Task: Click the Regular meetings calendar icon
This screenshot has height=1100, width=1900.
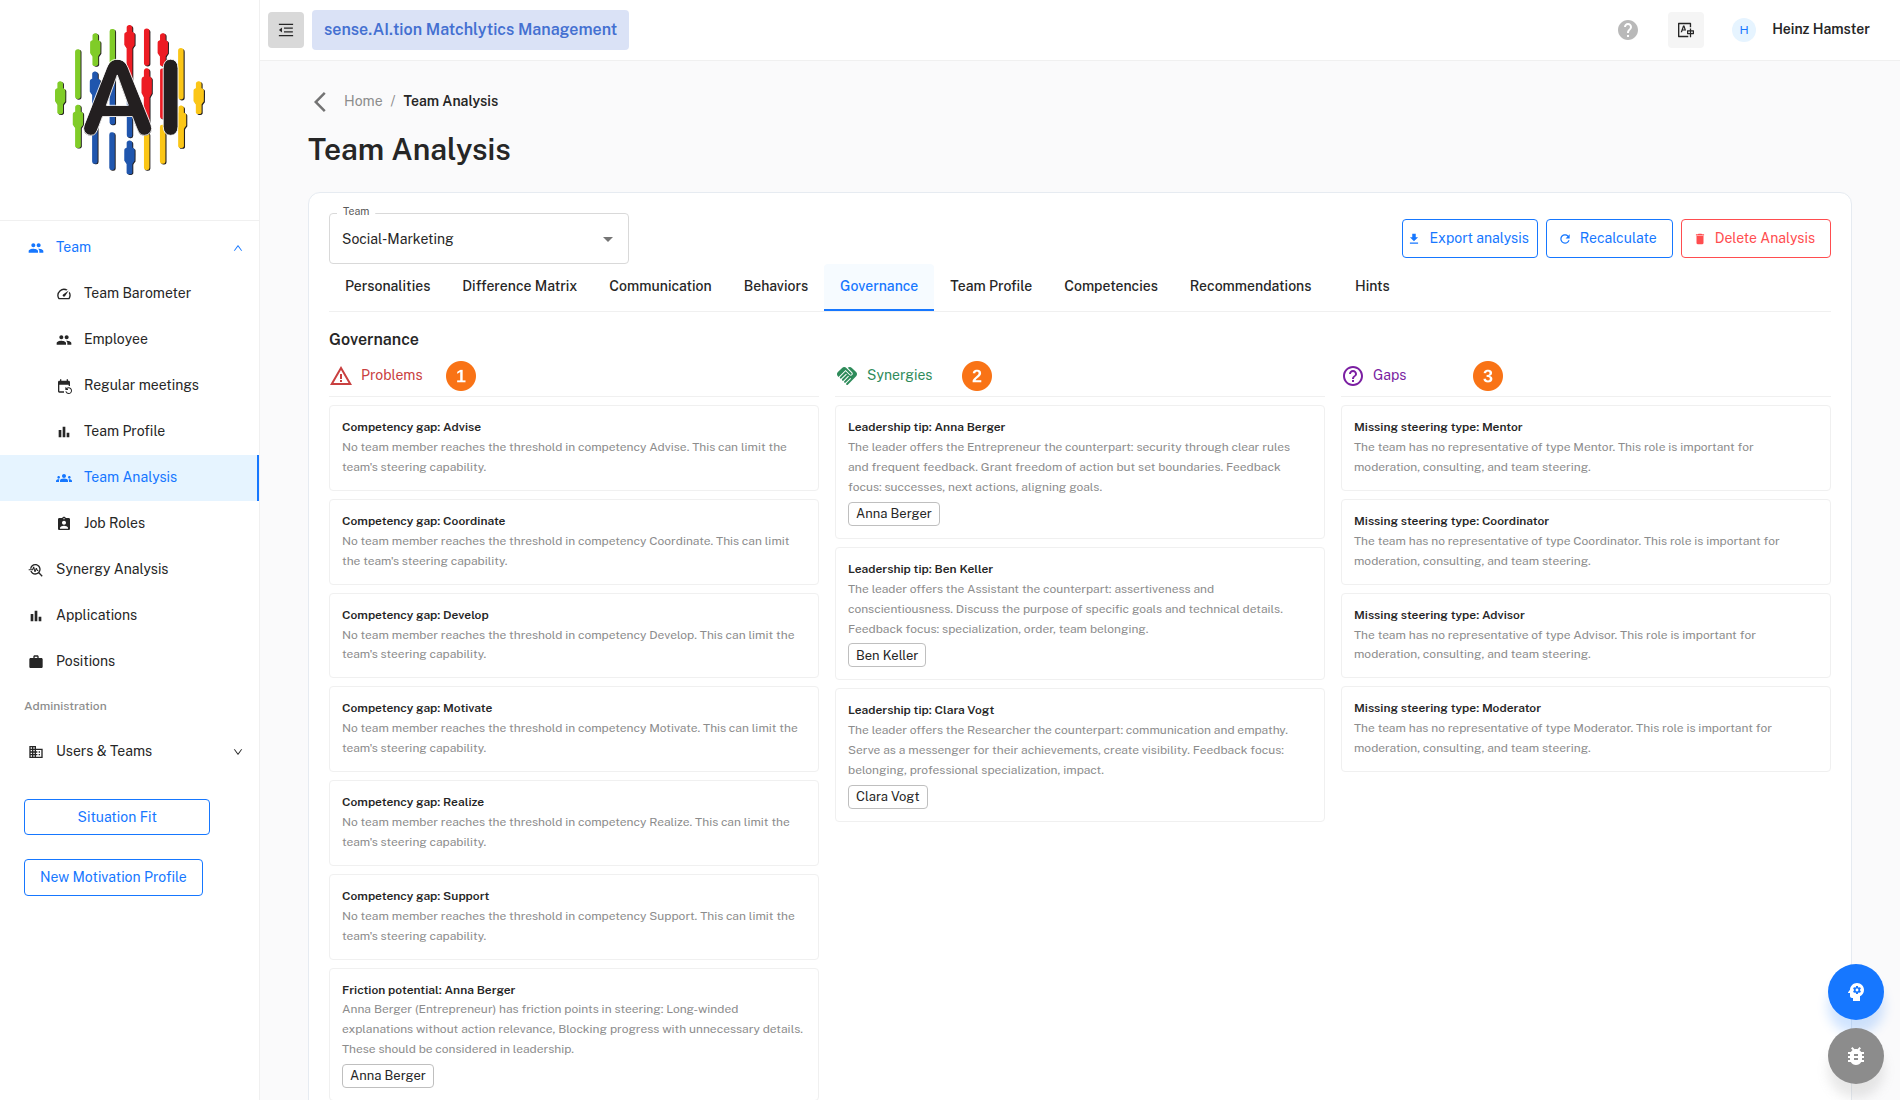Action: click(64, 386)
